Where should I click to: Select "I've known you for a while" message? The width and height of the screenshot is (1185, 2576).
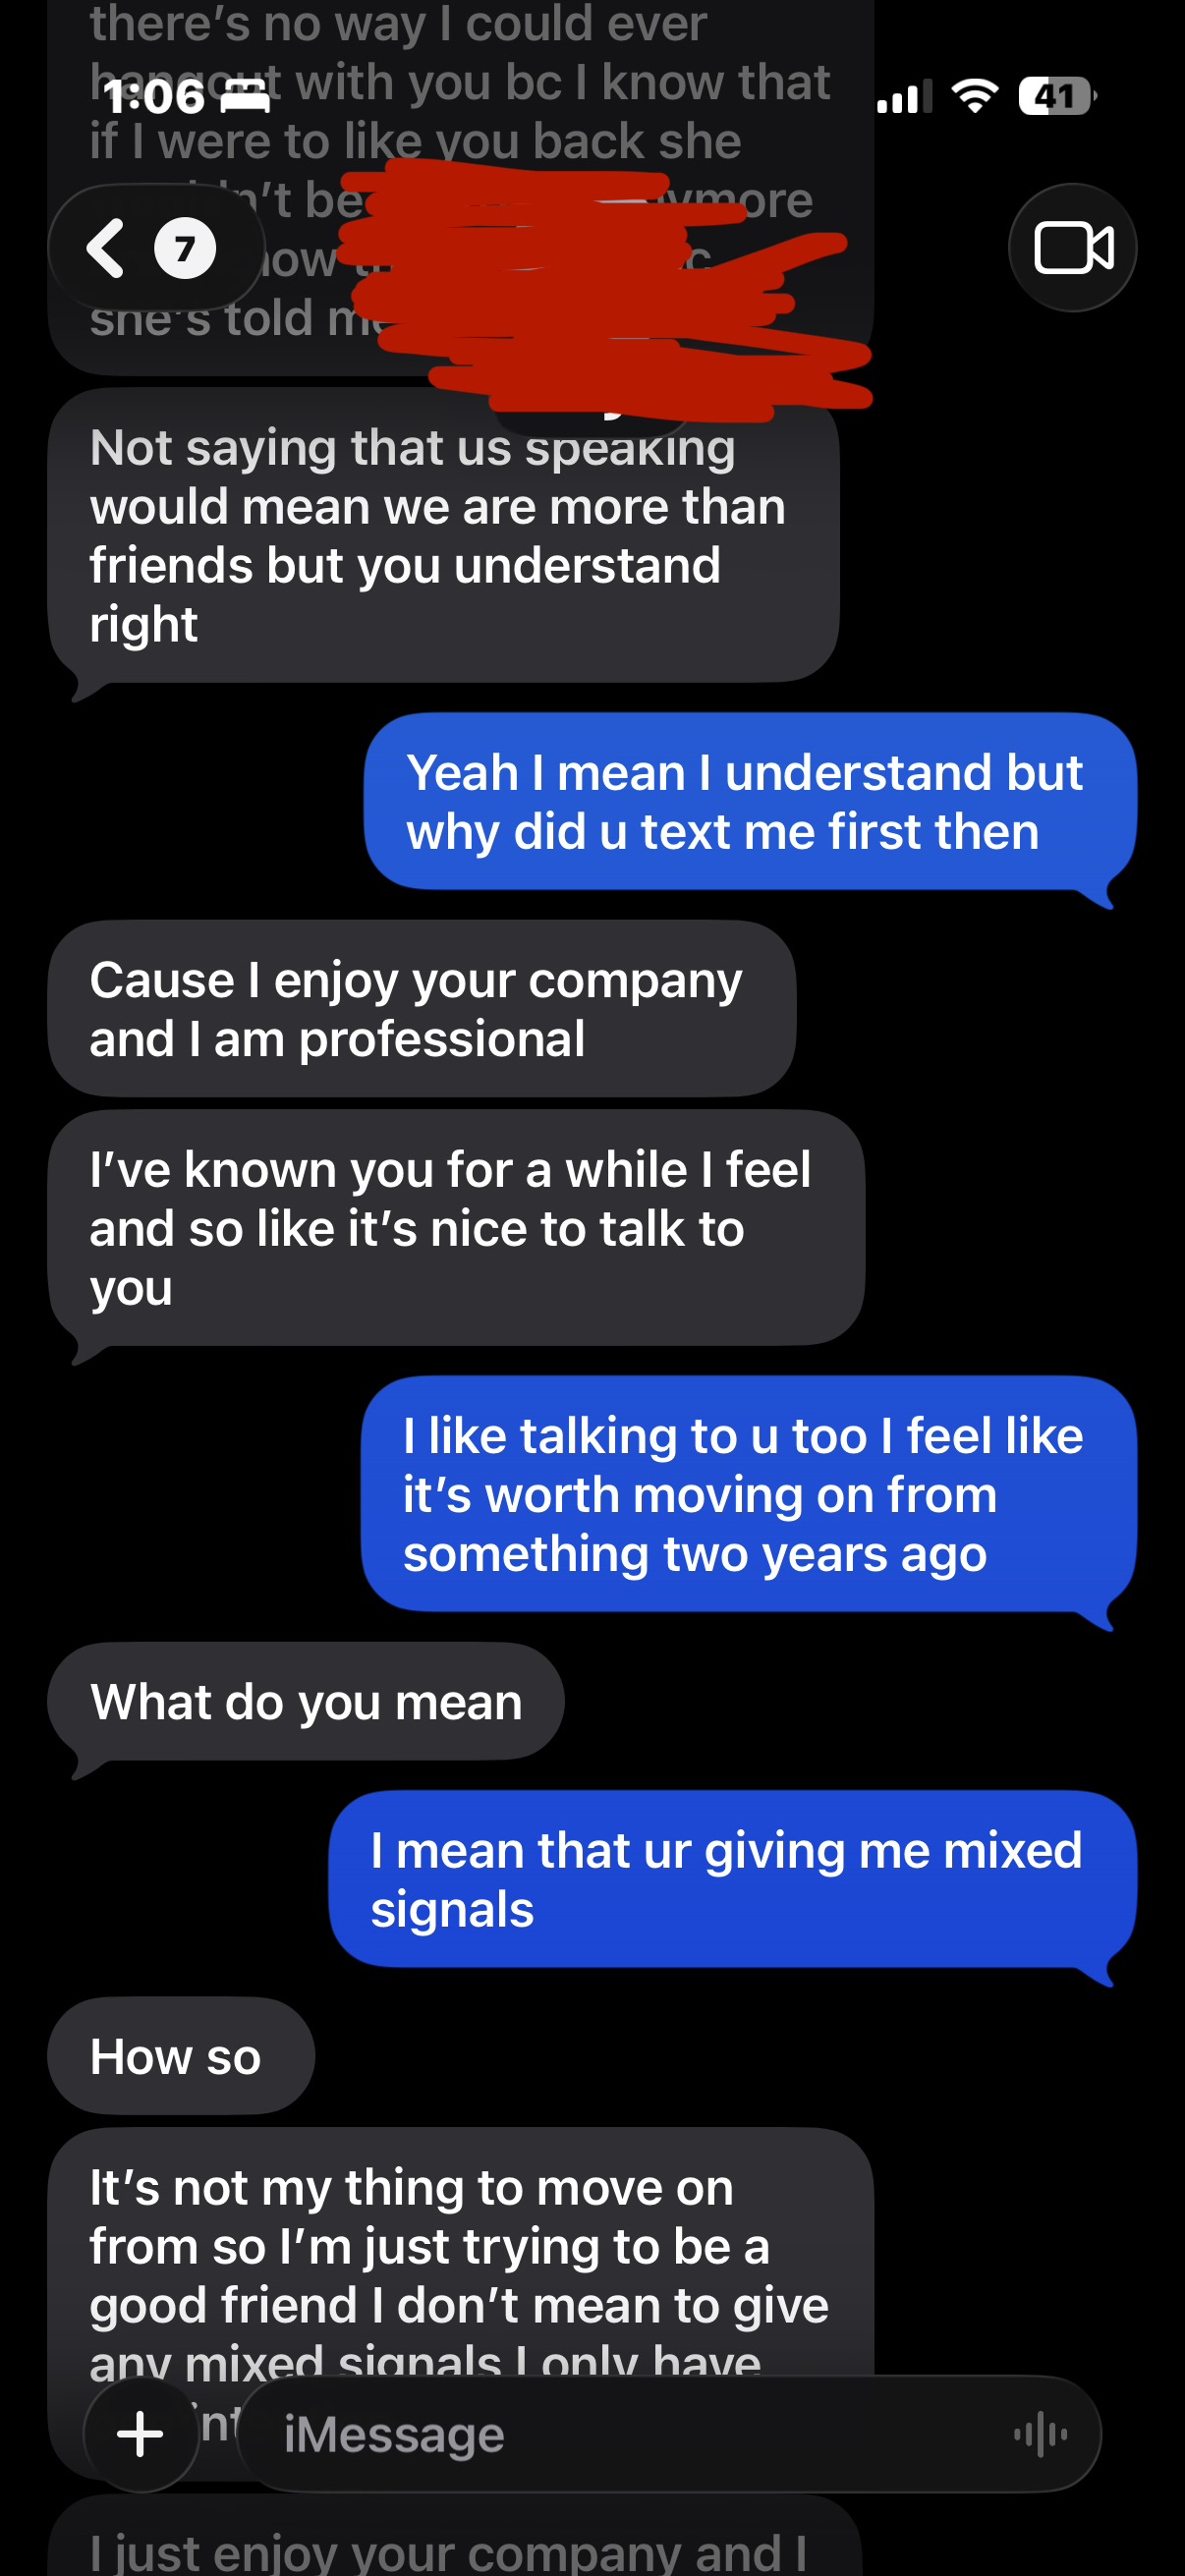coord(455,1227)
